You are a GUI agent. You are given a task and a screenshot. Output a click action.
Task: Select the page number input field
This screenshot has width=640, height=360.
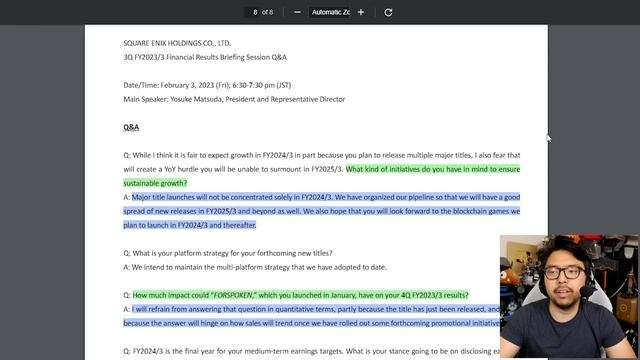click(x=253, y=12)
